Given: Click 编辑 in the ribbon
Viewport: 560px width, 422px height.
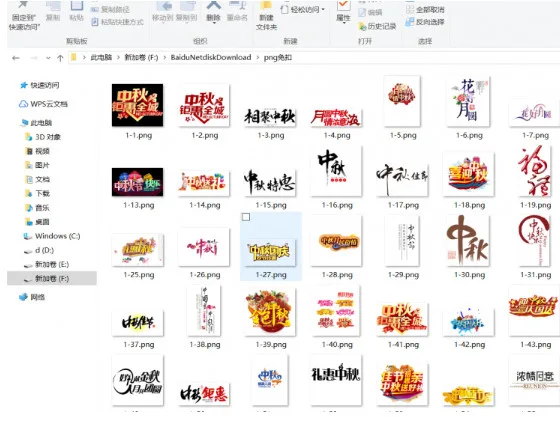Looking at the screenshot, I should pos(370,12).
